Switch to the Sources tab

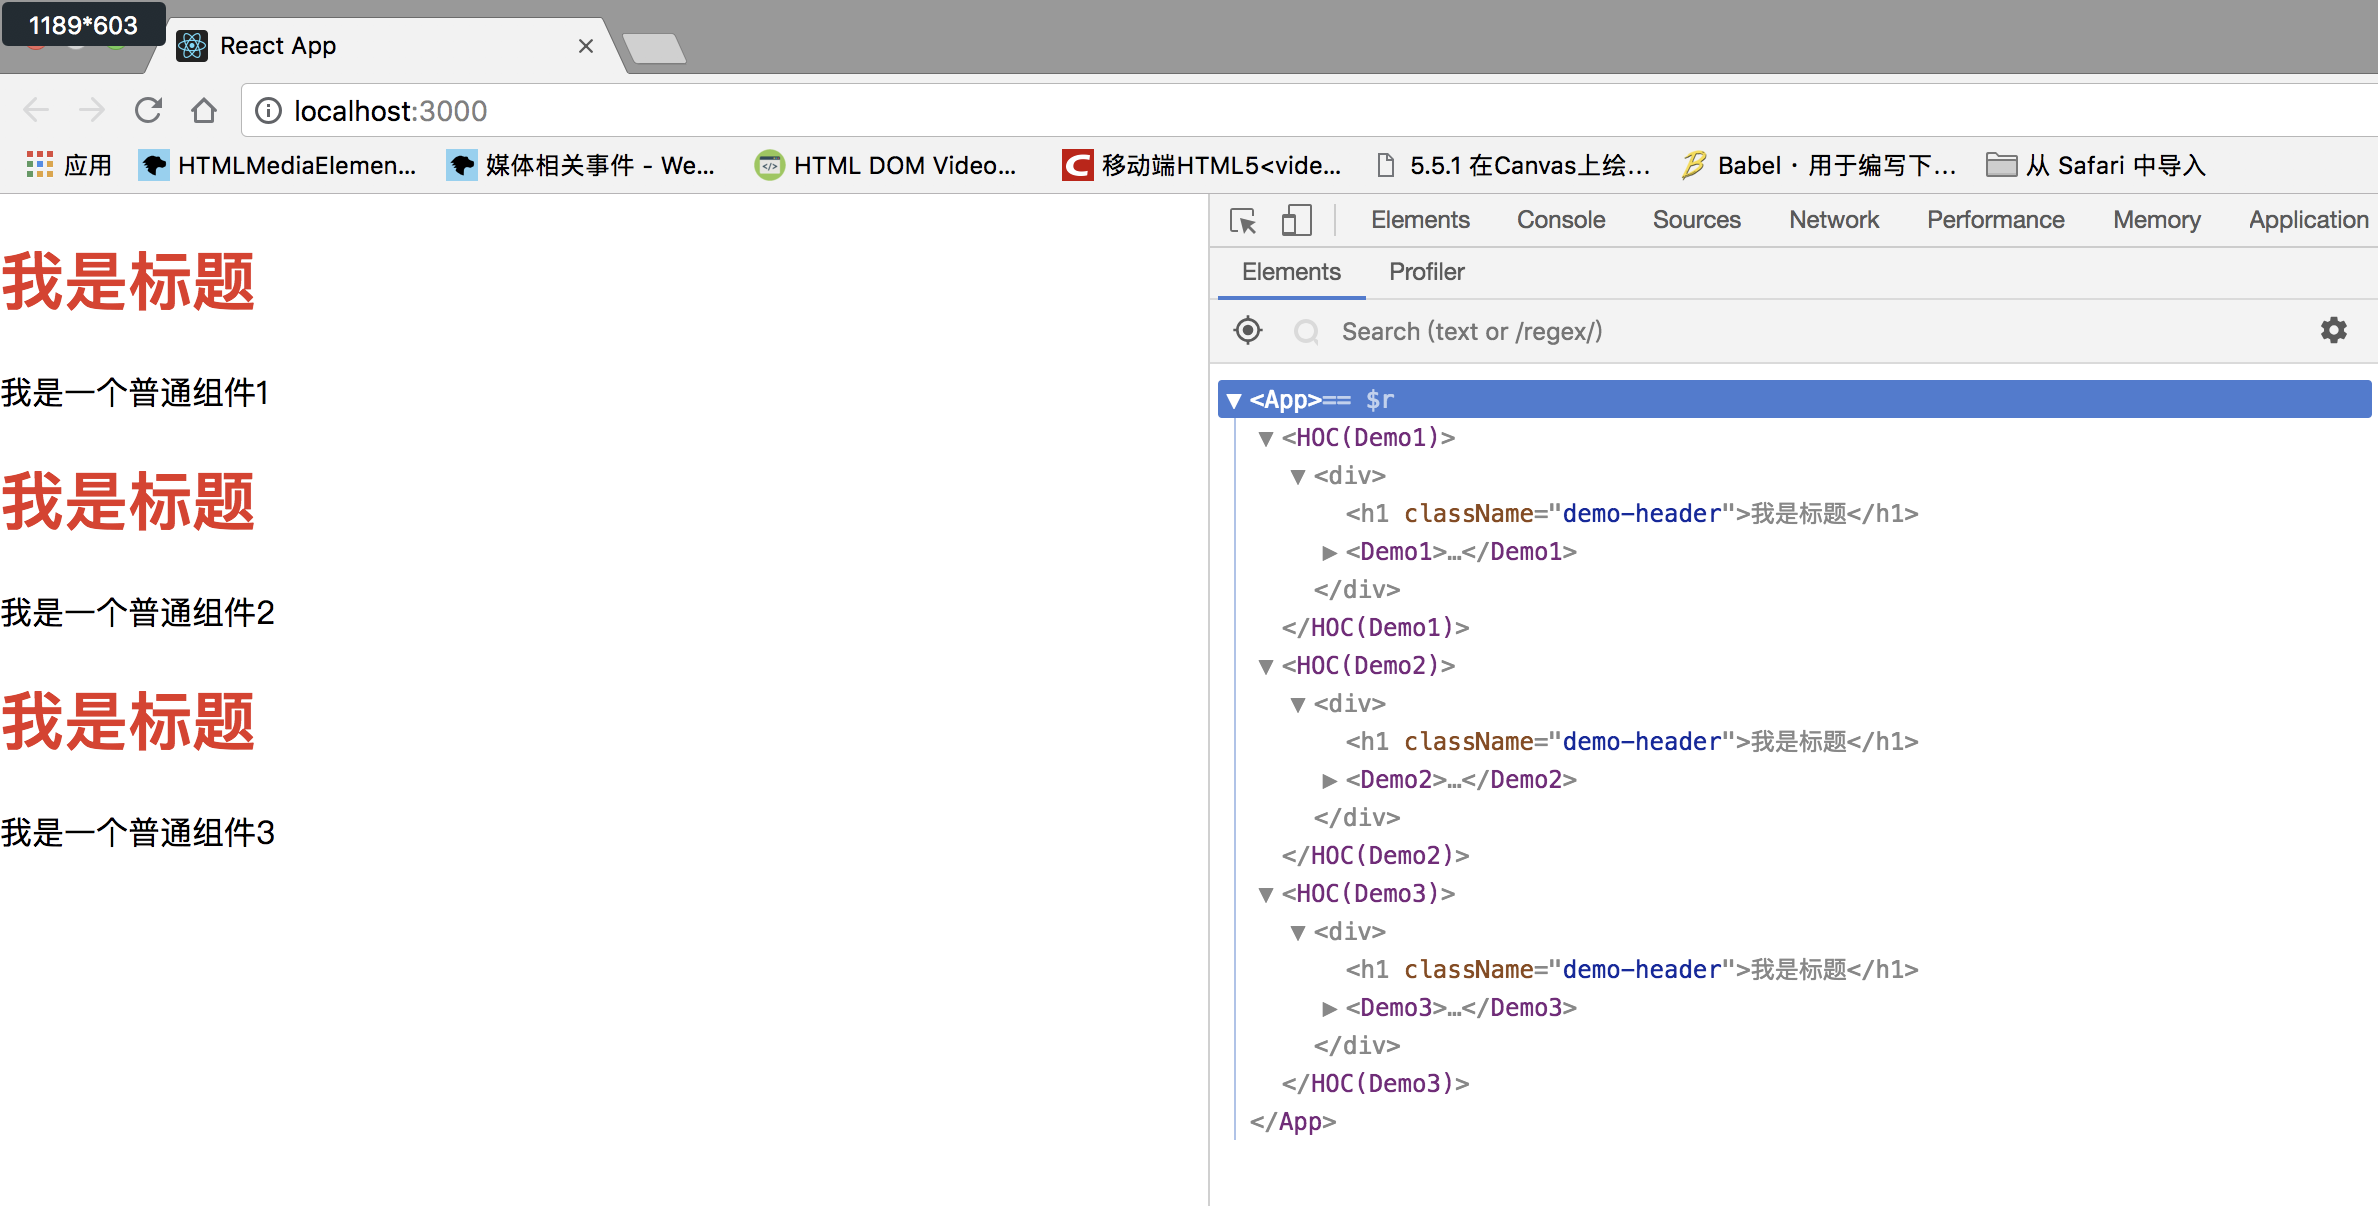pos(1697,220)
